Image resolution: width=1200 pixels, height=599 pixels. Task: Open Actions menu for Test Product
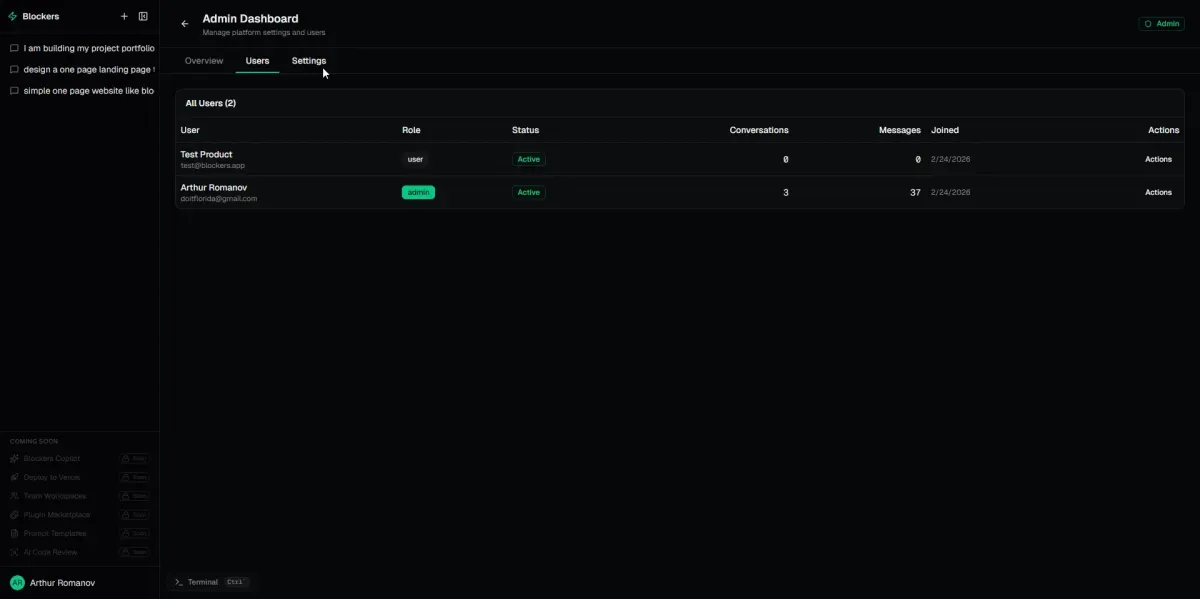[x=1158, y=159]
